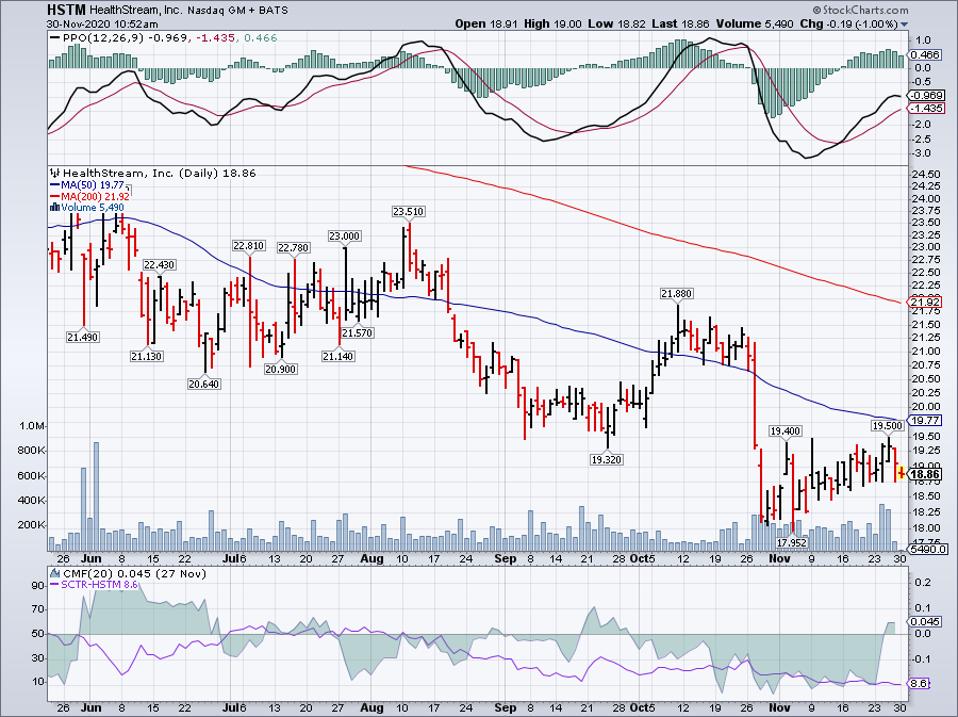This screenshot has height=717, width=958.
Task: Click the 0.045 CMF tag on the right axis
Action: [x=925, y=622]
